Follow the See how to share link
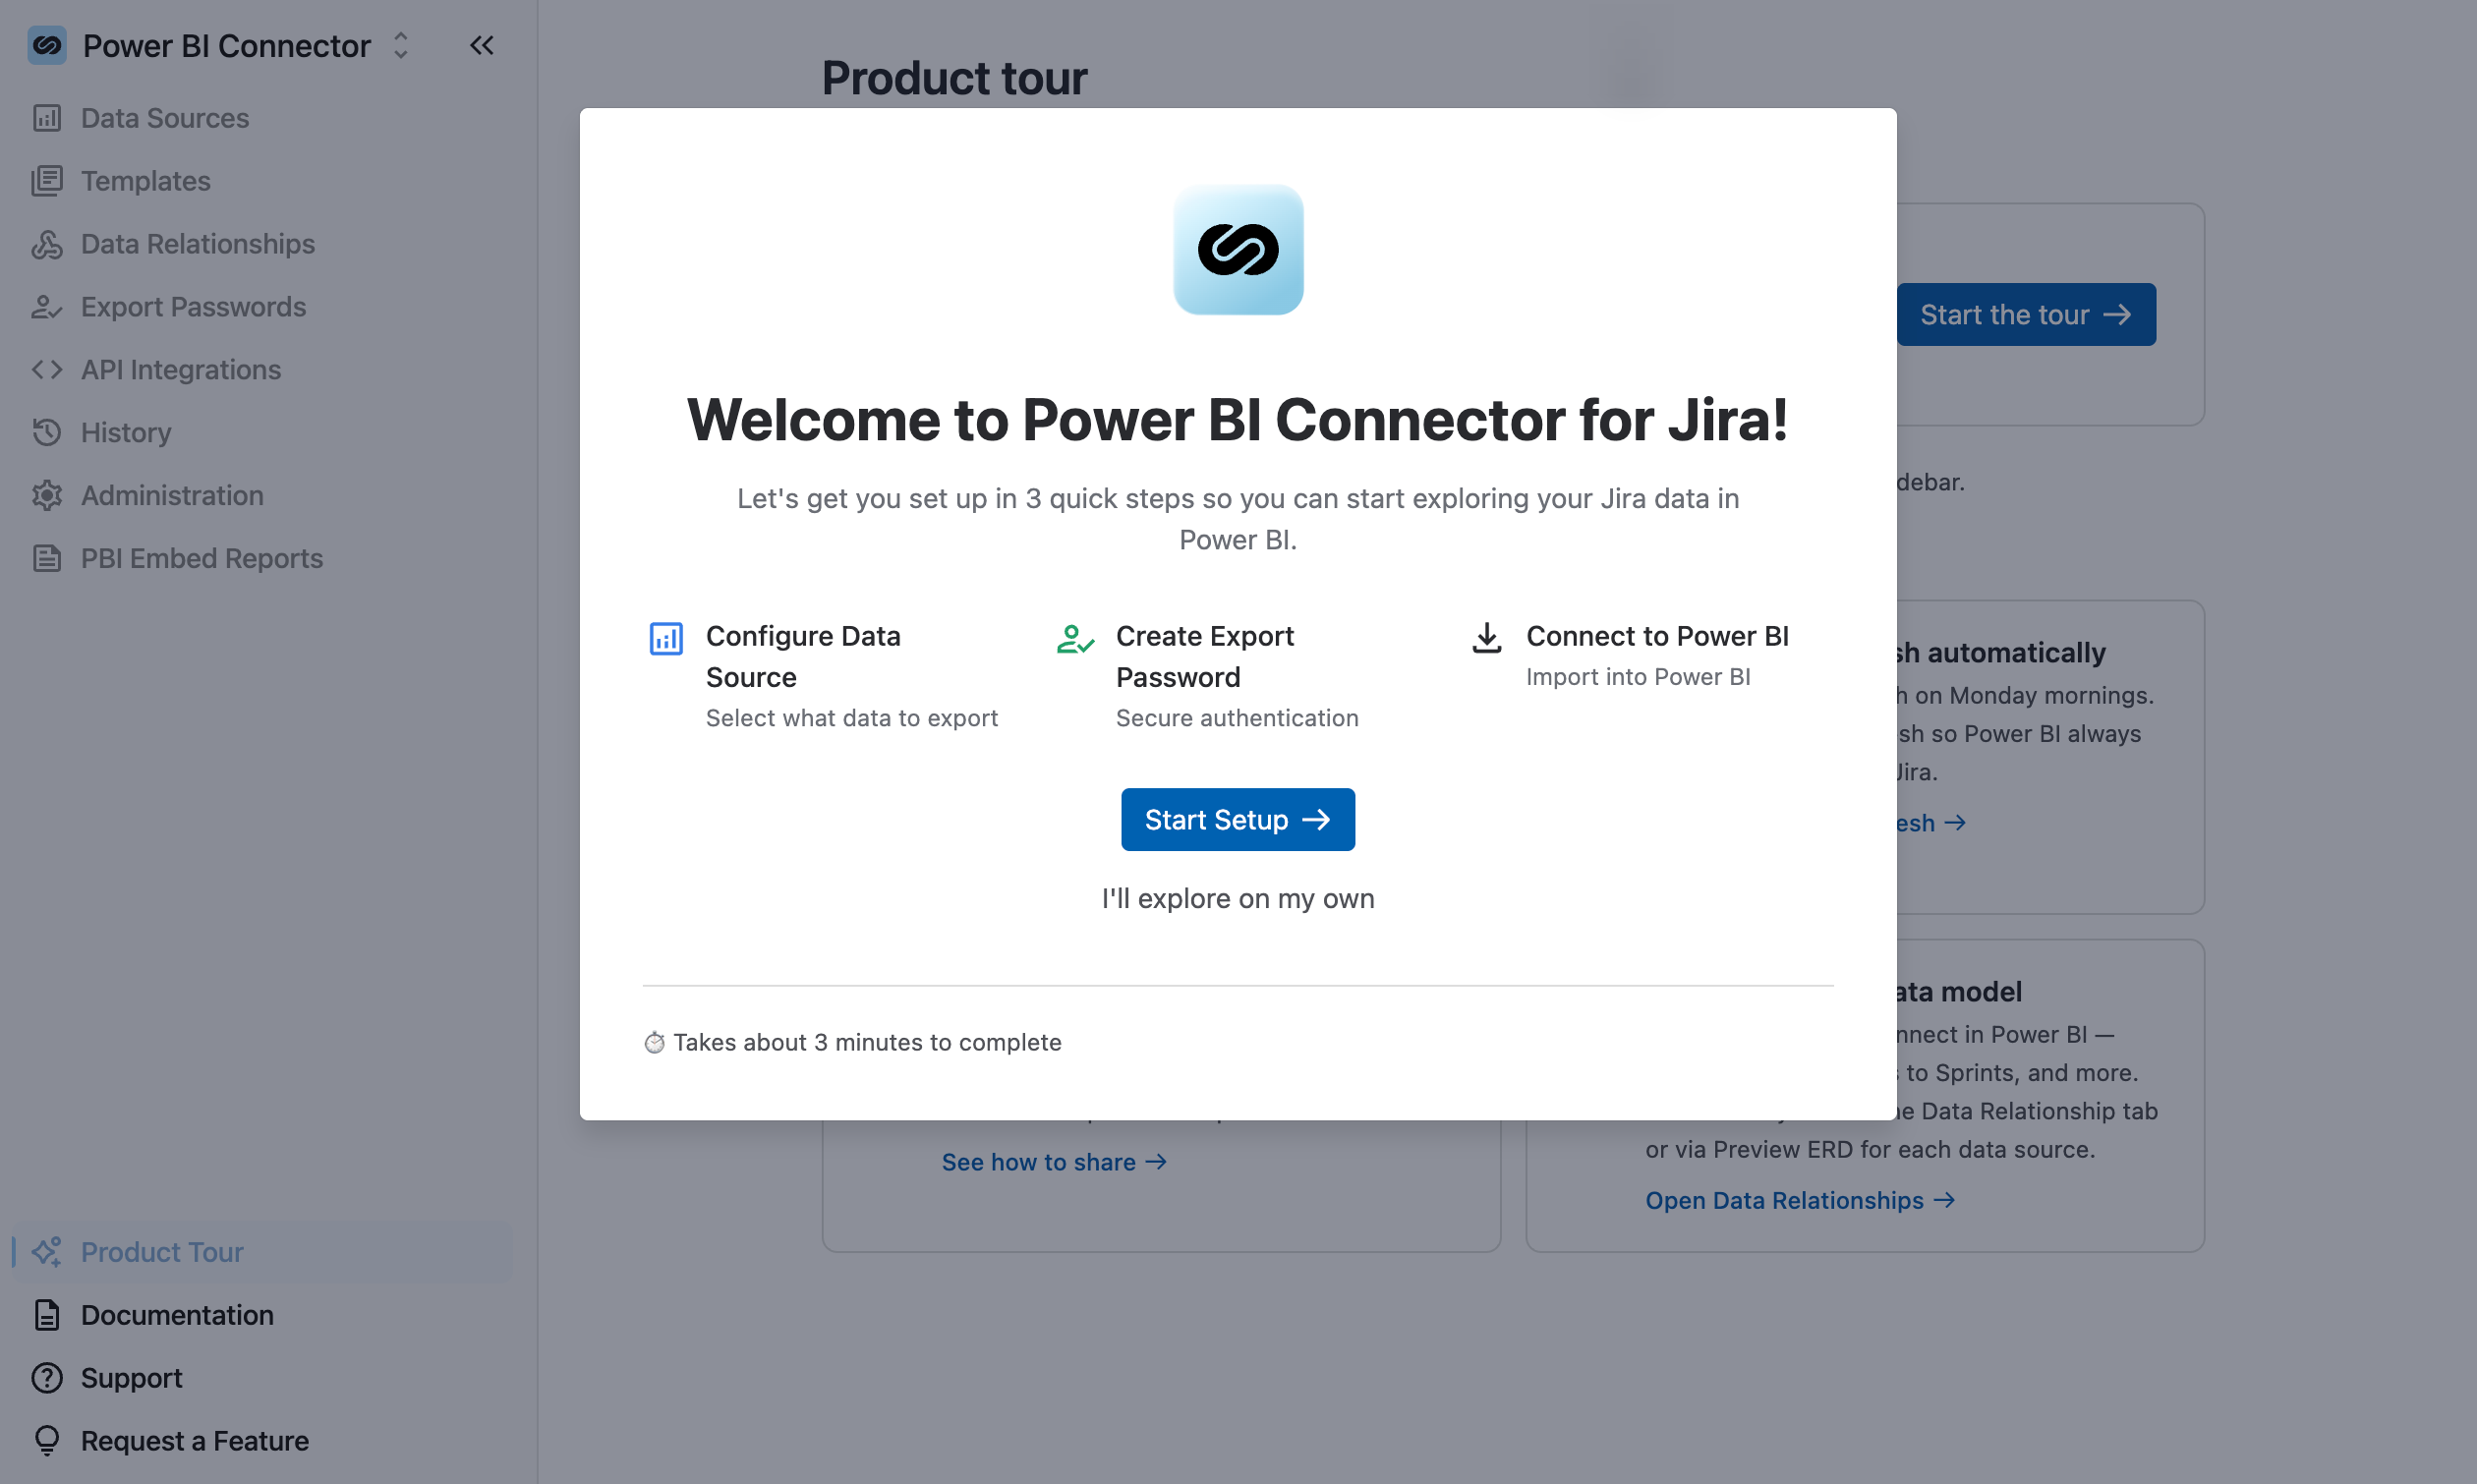 click(x=1054, y=1162)
